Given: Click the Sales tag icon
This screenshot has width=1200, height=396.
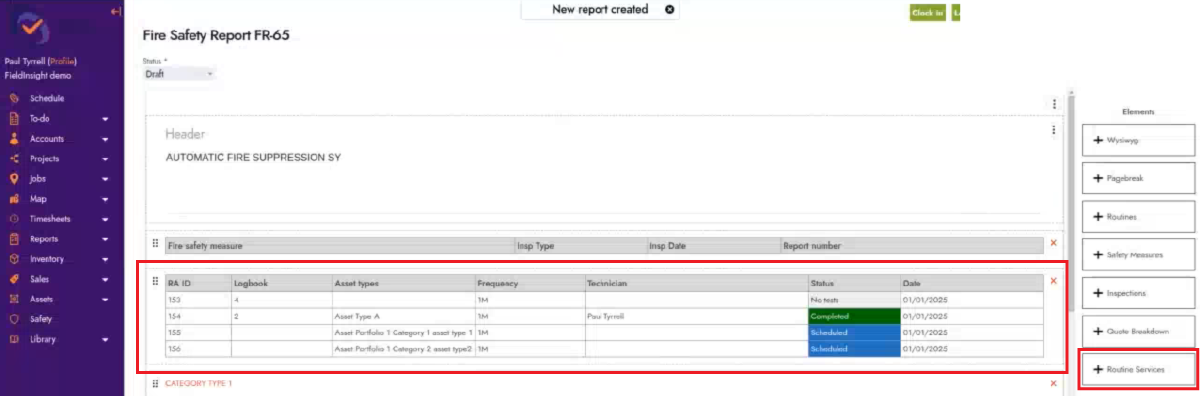Looking at the screenshot, I should pos(14,279).
